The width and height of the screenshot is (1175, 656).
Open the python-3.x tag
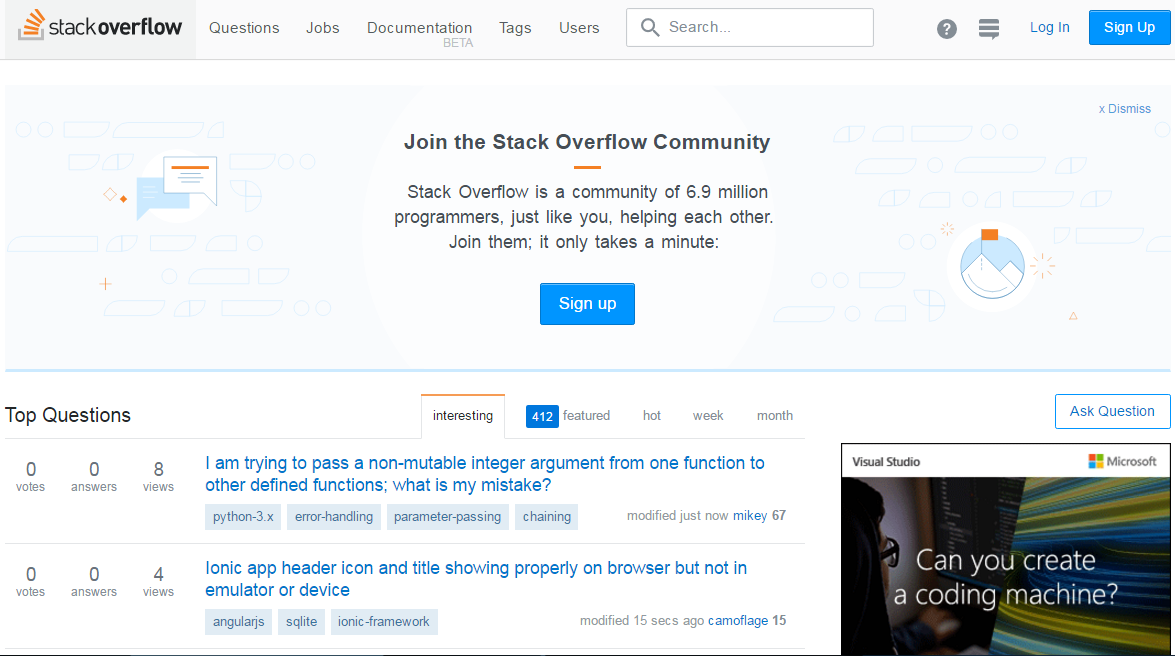coord(243,517)
